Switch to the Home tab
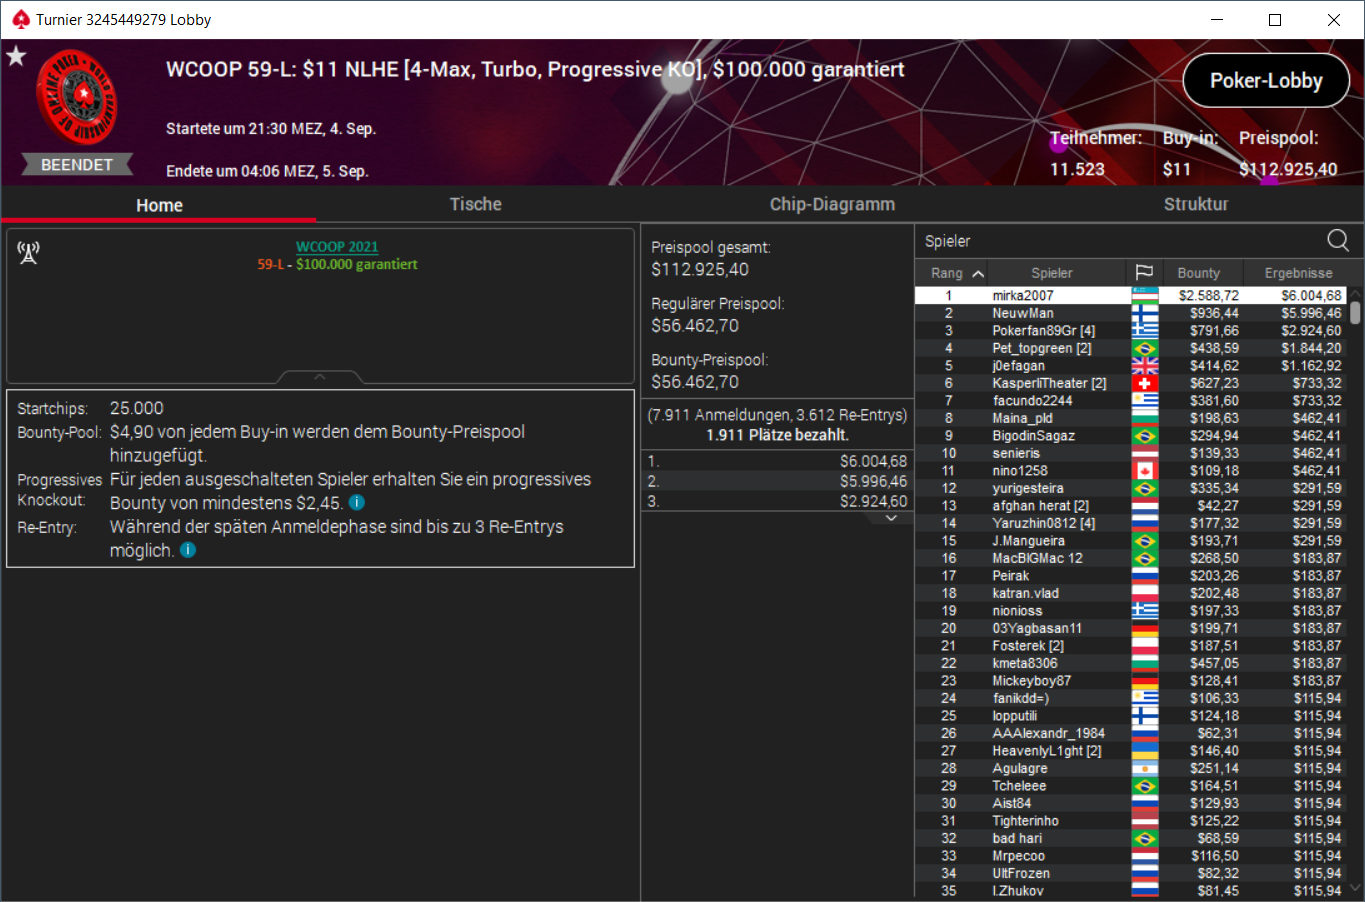Image resolution: width=1365 pixels, height=902 pixels. (x=159, y=205)
